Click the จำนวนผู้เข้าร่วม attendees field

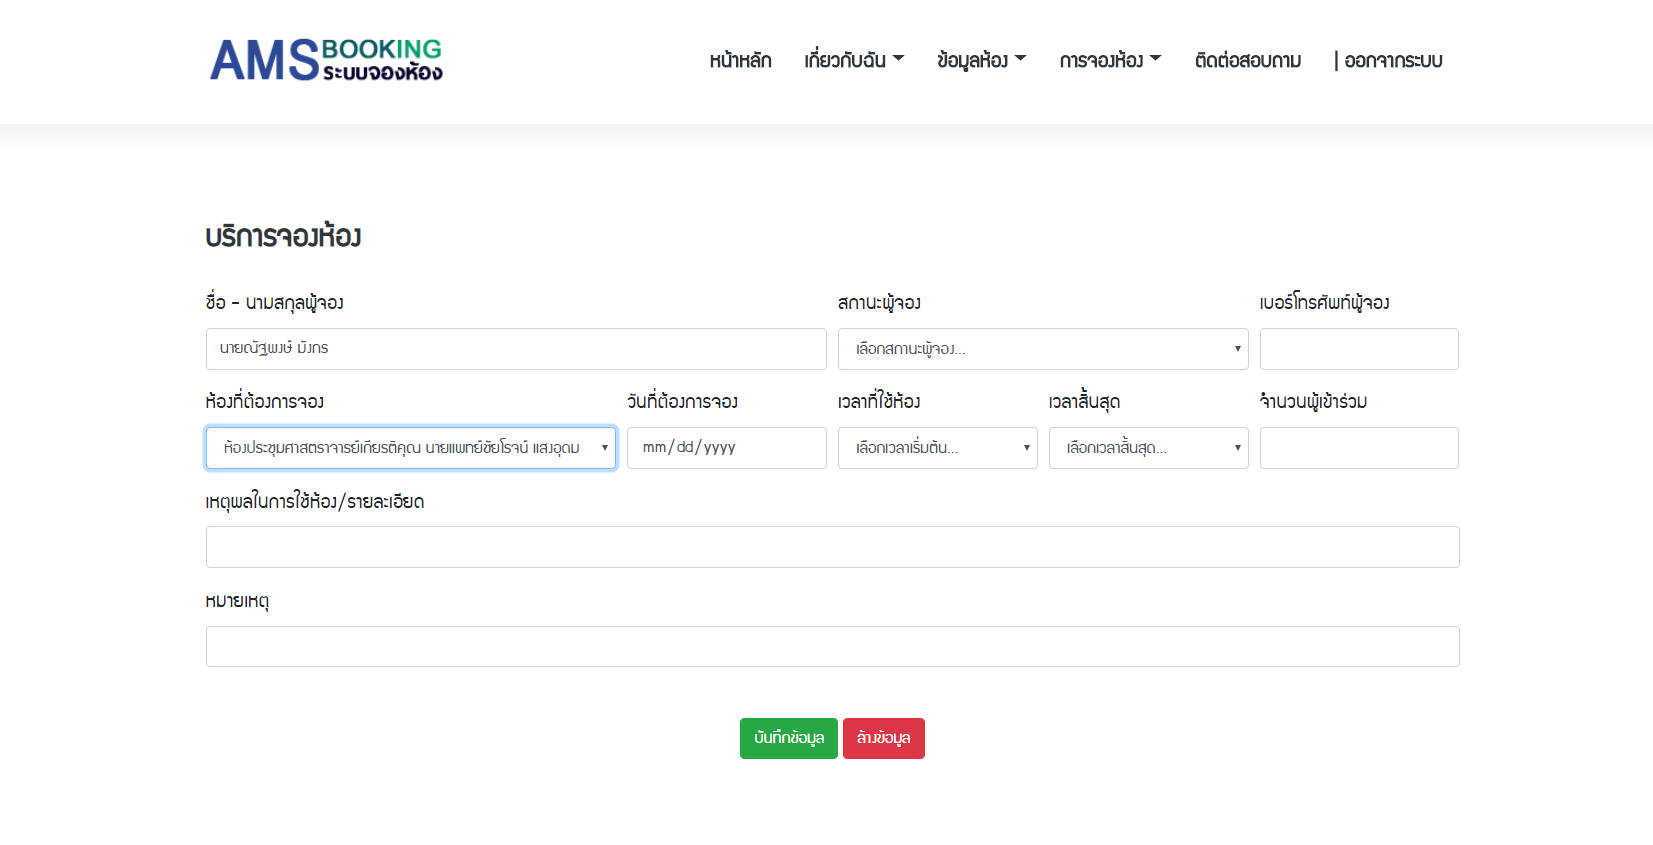pyautogui.click(x=1359, y=448)
